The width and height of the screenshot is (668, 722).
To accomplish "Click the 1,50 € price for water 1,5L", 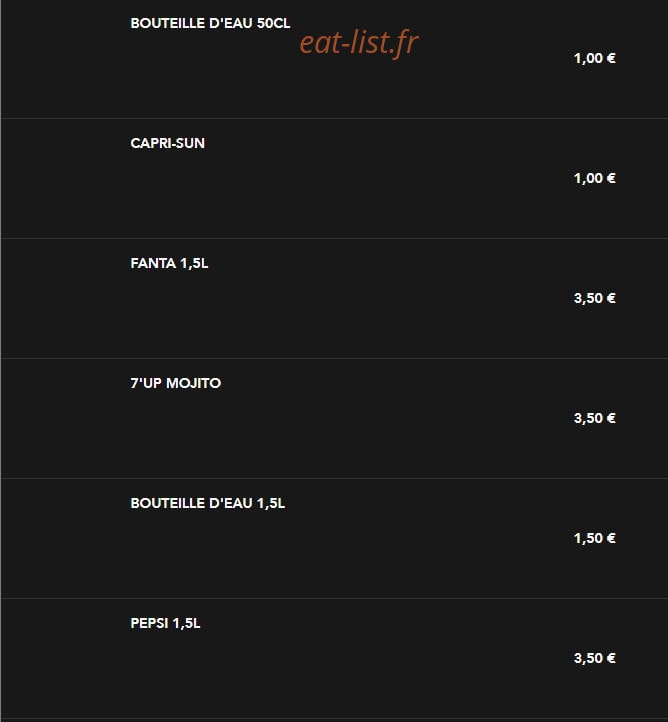I will point(594,538).
